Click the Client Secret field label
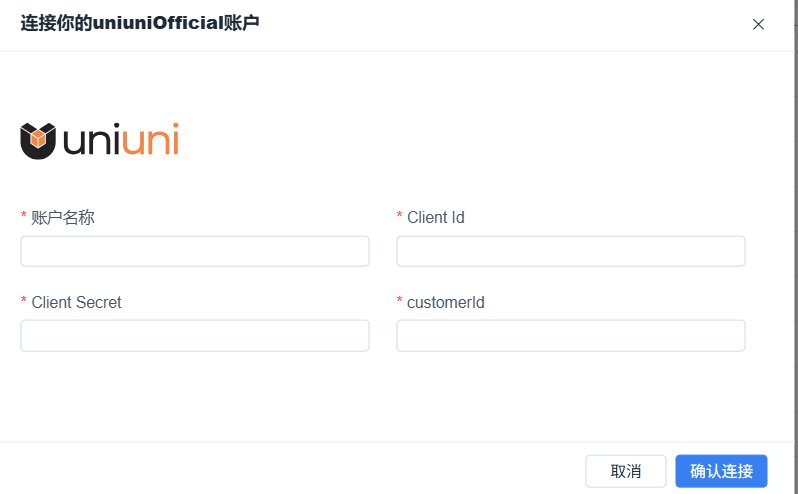 76,302
